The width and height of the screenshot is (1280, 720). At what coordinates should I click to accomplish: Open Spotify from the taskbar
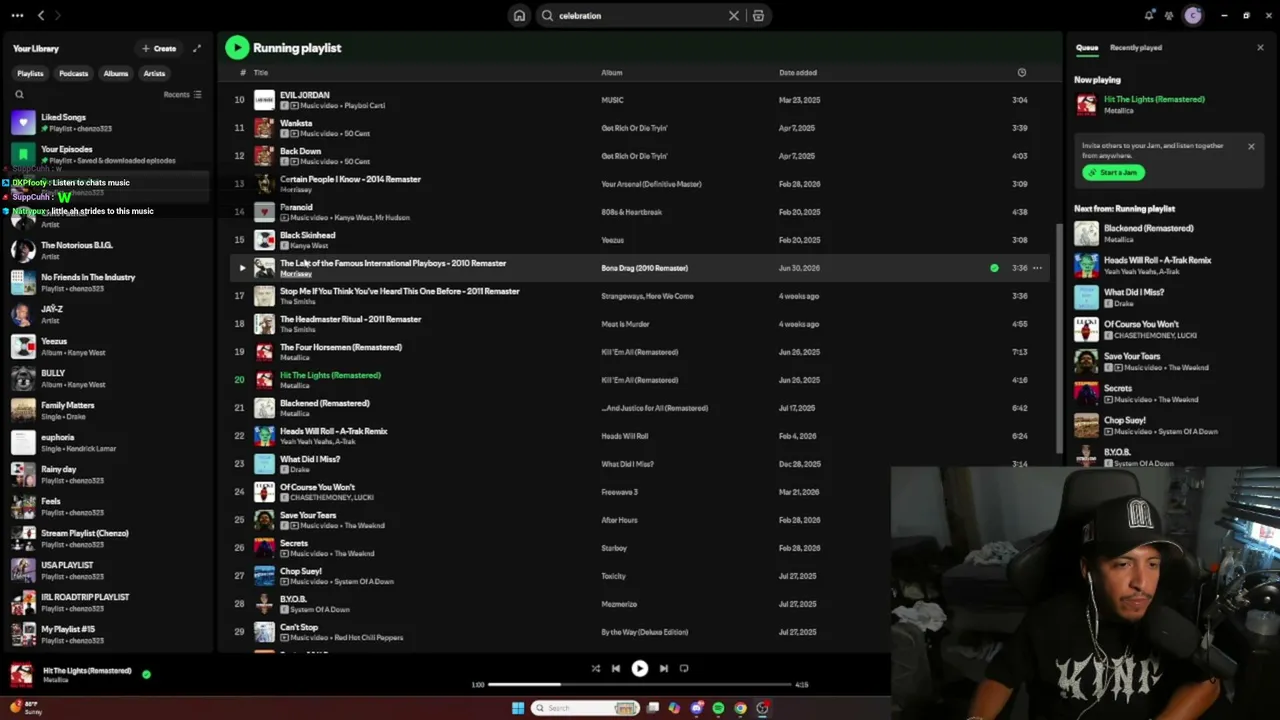coord(718,708)
